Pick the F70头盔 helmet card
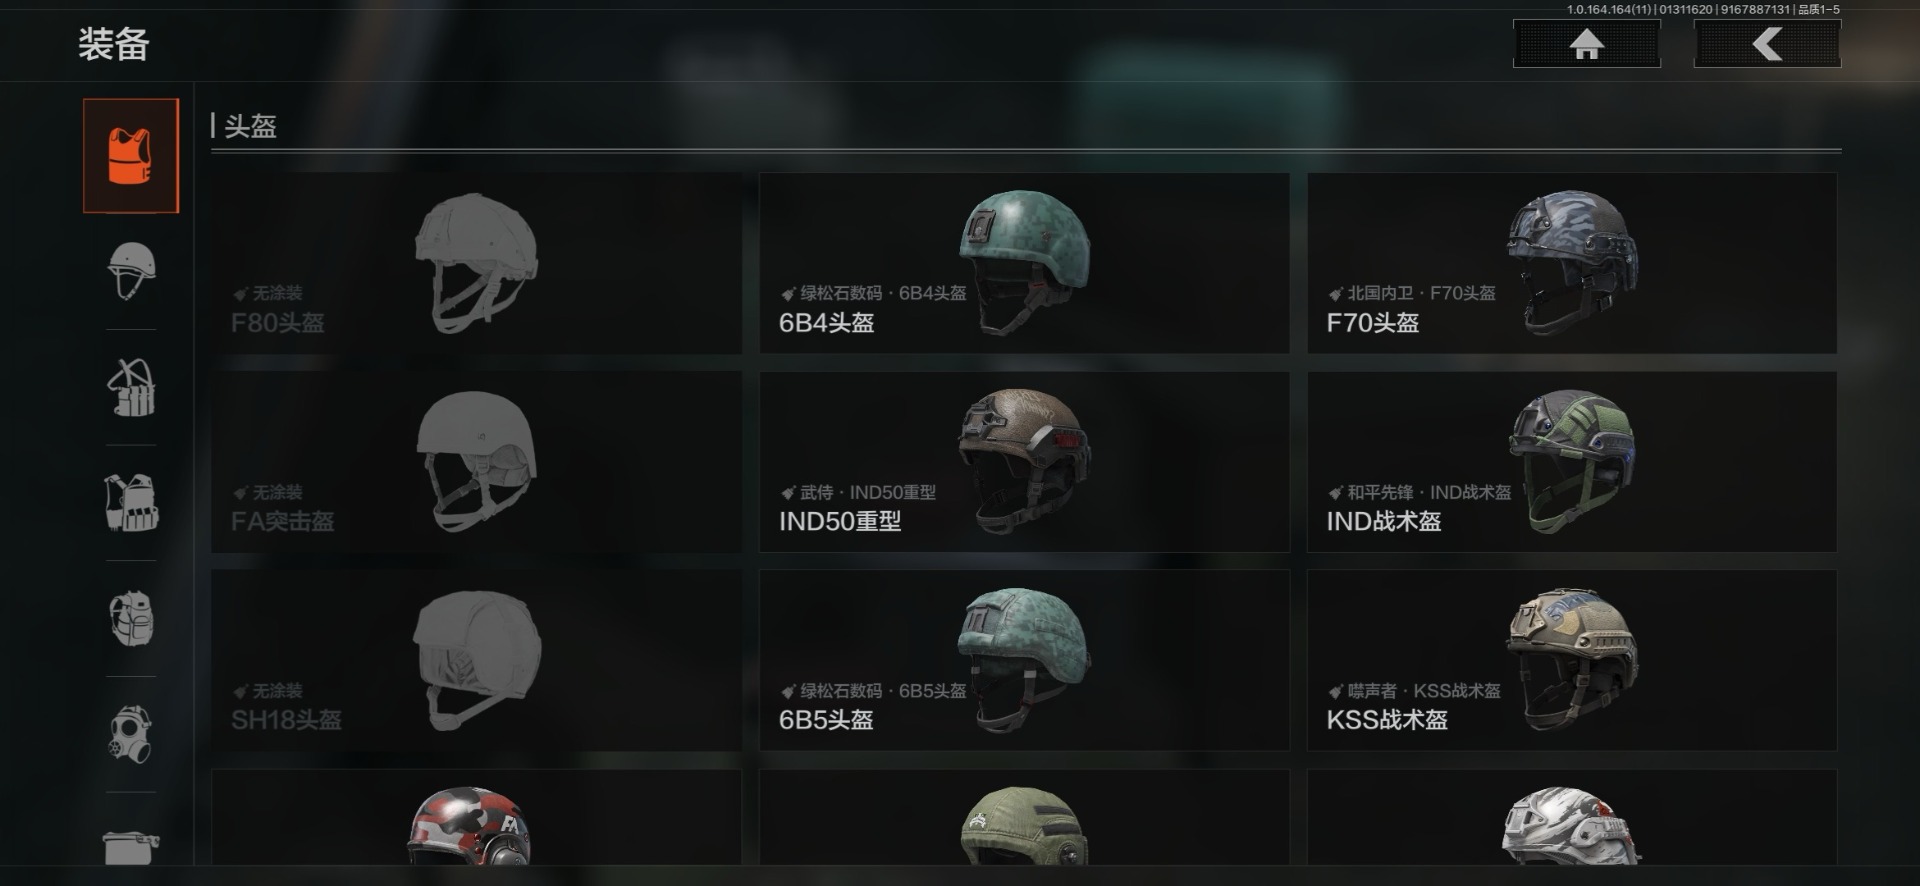 pyautogui.click(x=1572, y=263)
